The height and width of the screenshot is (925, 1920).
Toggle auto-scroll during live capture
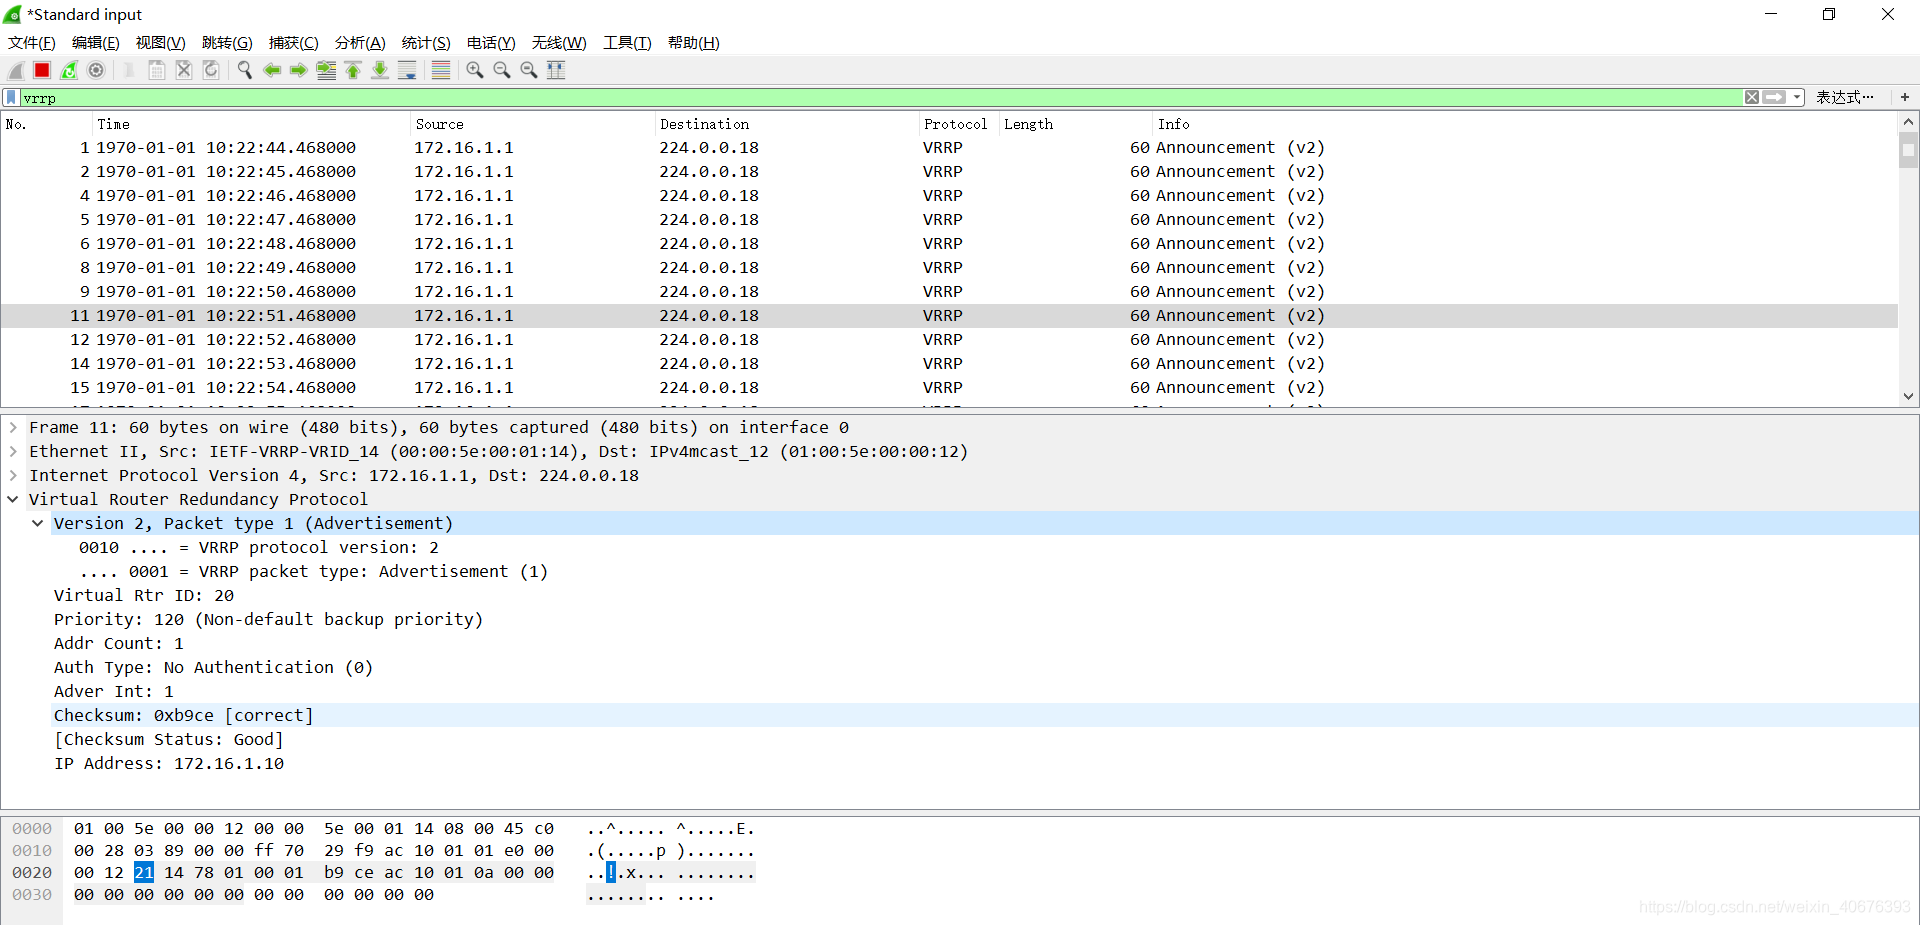(x=407, y=70)
